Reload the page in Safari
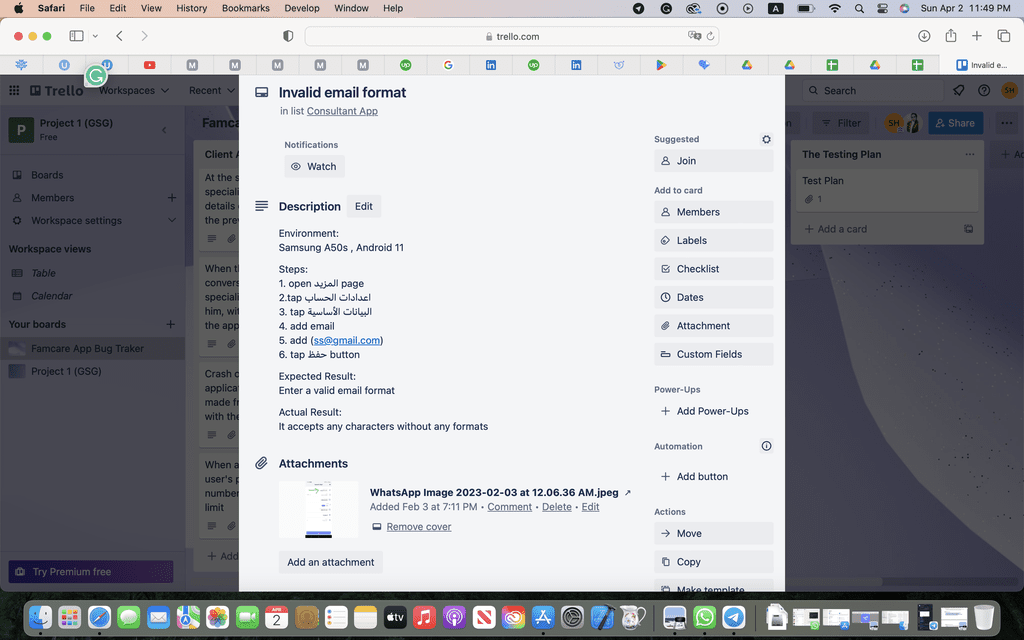 coord(711,36)
